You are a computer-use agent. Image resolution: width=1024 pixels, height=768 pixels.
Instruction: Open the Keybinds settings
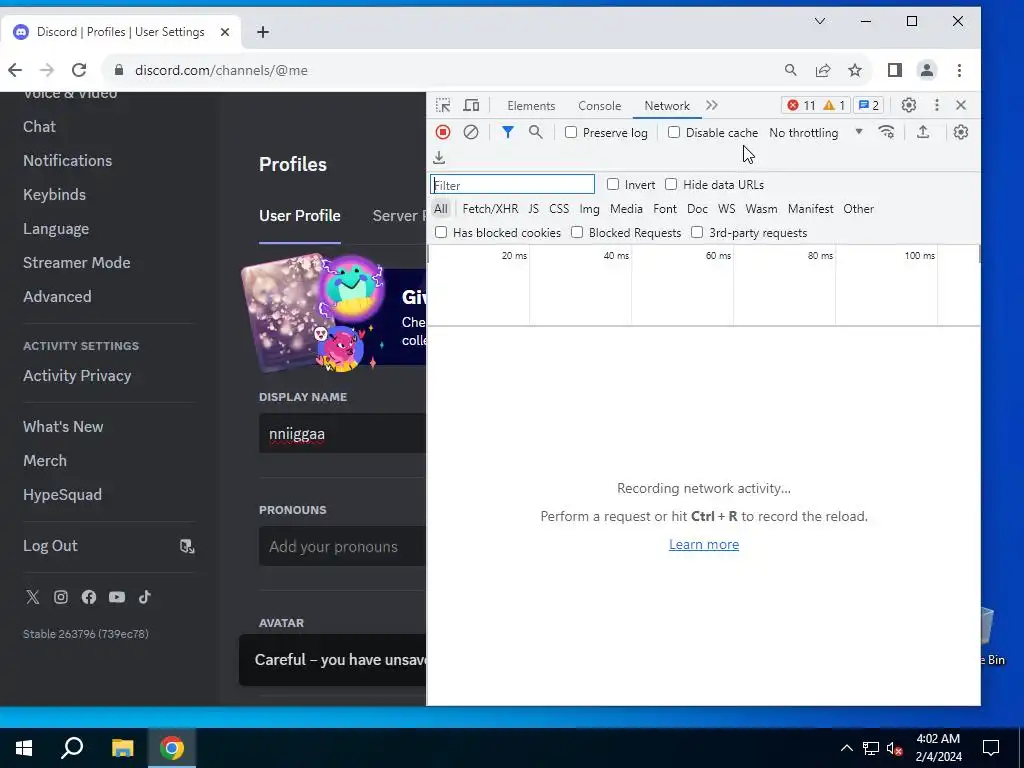click(54, 195)
